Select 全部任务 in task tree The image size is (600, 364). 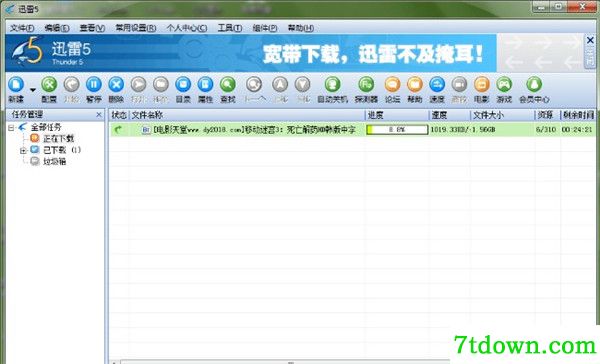click(x=46, y=127)
